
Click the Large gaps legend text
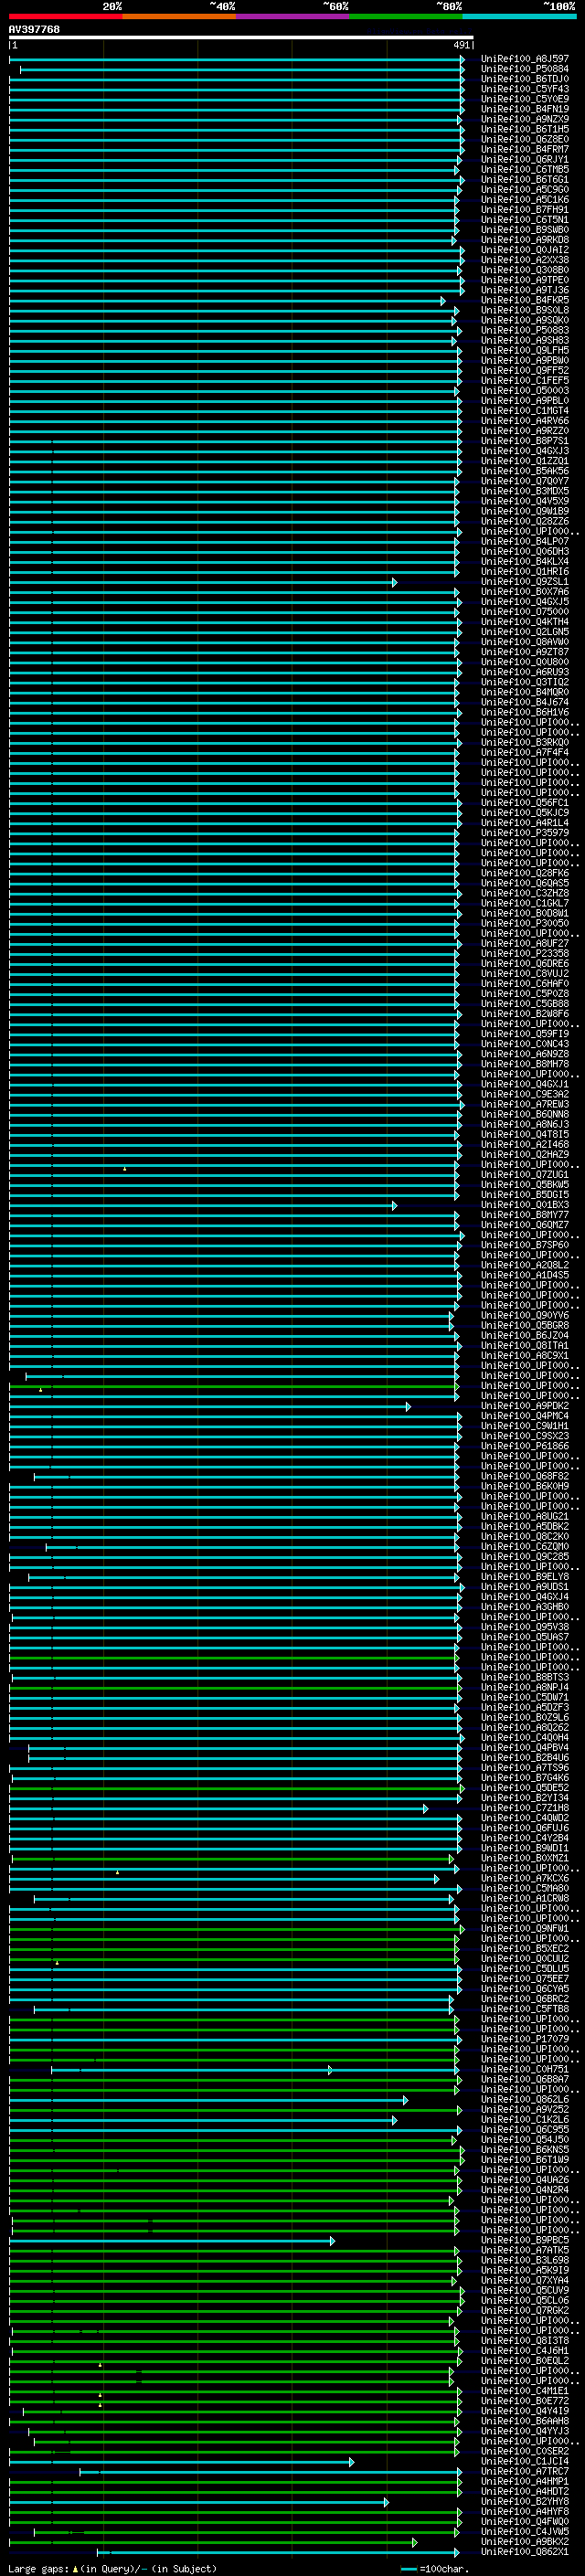click(x=112, y=2568)
